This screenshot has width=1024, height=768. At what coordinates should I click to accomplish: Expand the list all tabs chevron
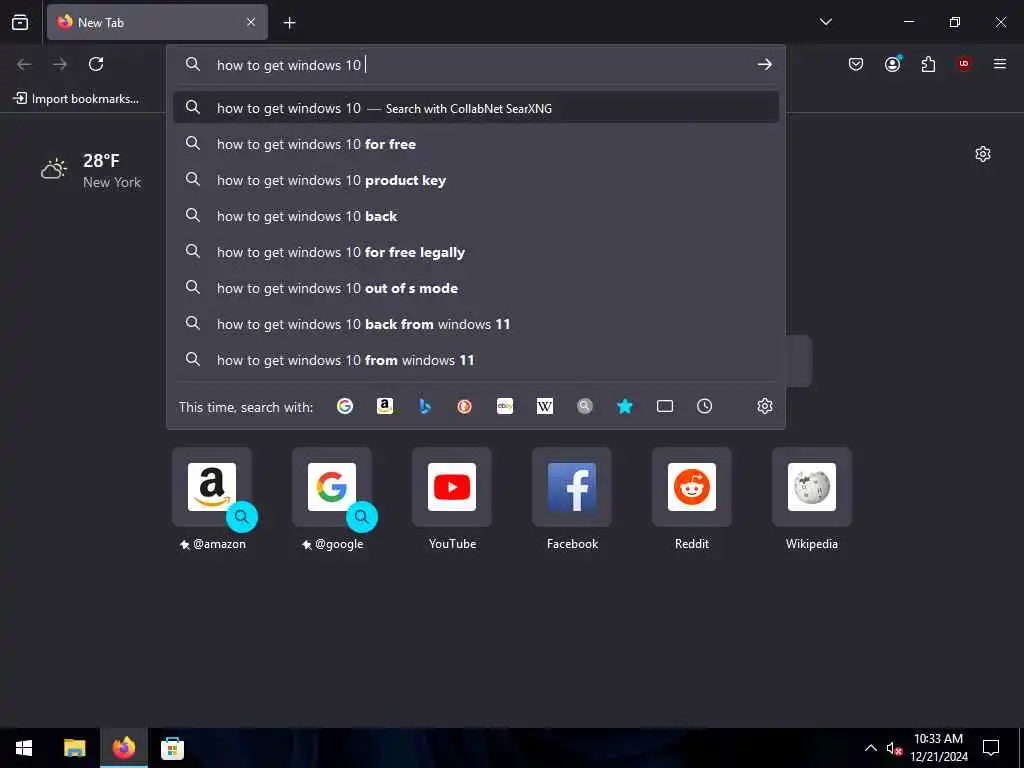pos(825,22)
